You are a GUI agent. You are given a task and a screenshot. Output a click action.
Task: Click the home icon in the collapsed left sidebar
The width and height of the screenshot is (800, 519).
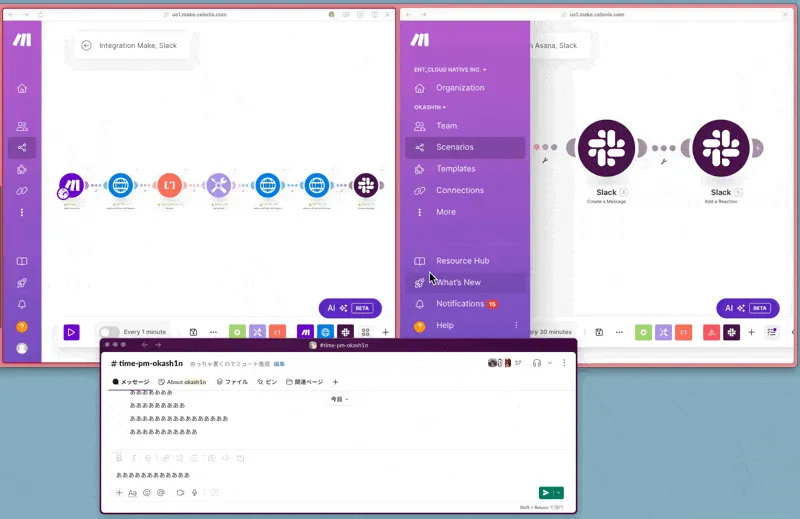(22, 88)
